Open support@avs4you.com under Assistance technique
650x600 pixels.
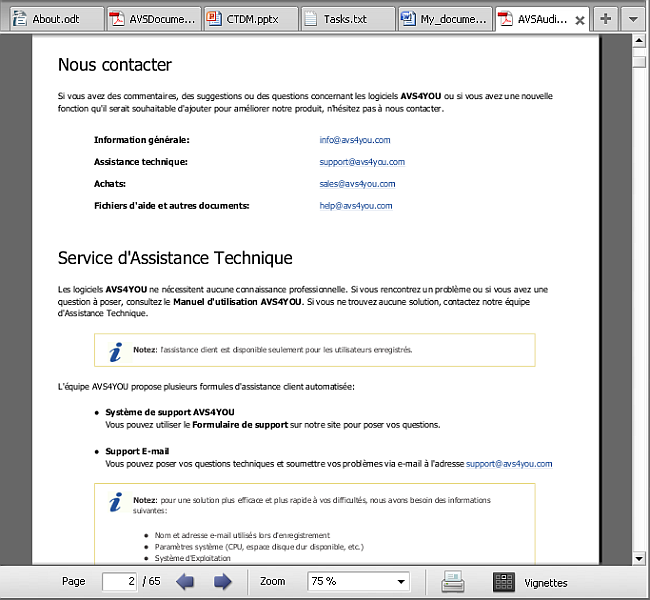(362, 162)
